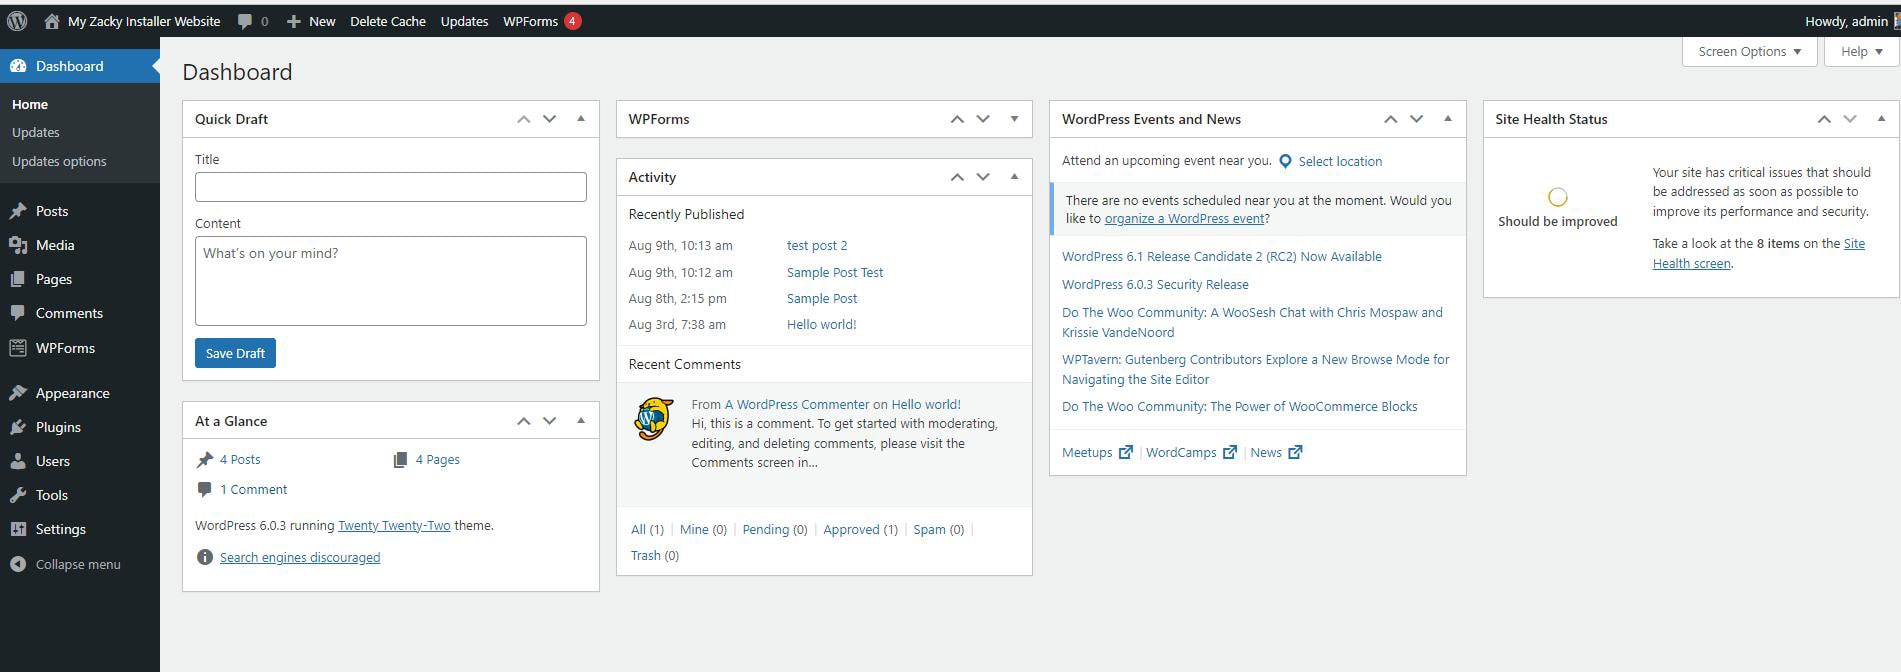Image resolution: width=1901 pixels, height=672 pixels.
Task: Click the WordCamps external link icon
Action: pos(1229,452)
